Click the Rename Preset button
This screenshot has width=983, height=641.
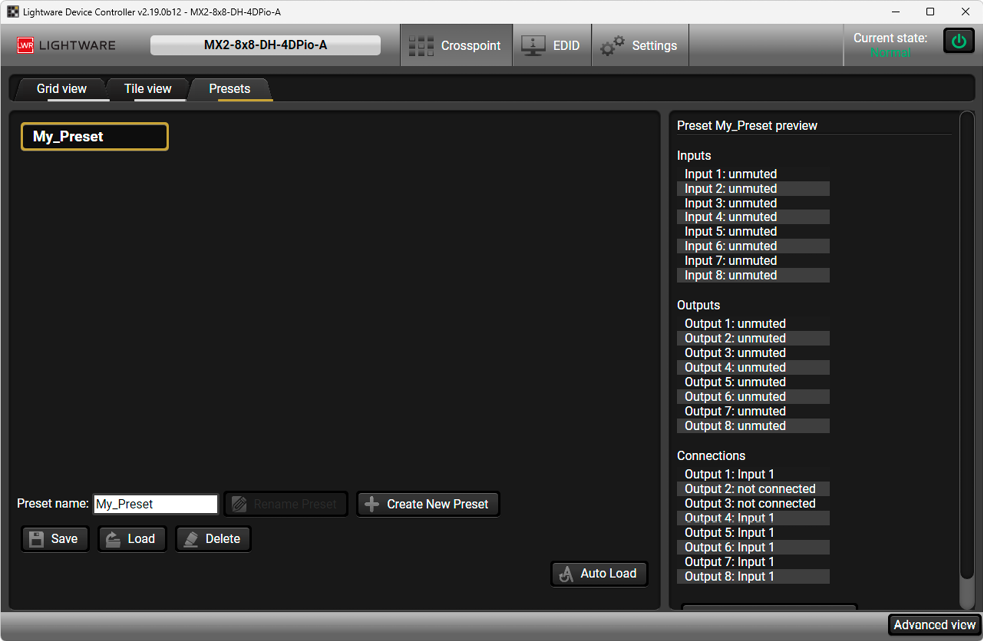point(285,504)
